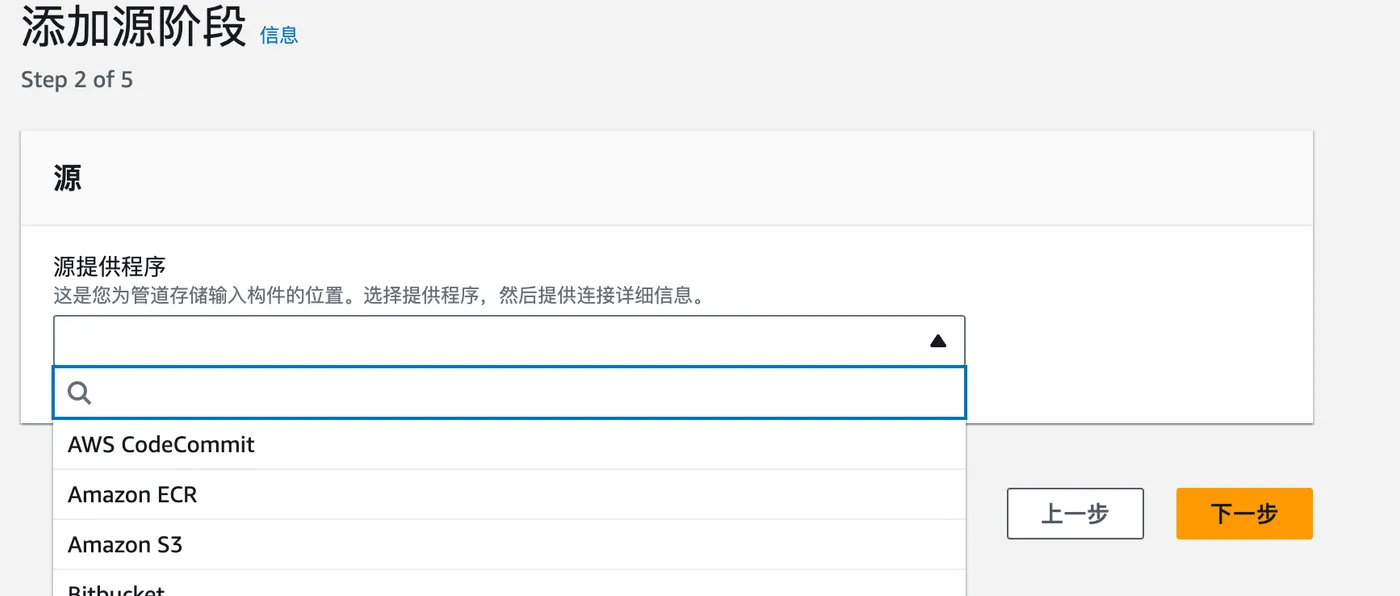Viewport: 1400px width, 596px height.
Task: Click the 源提供程序 field label
Action: pos(109,267)
